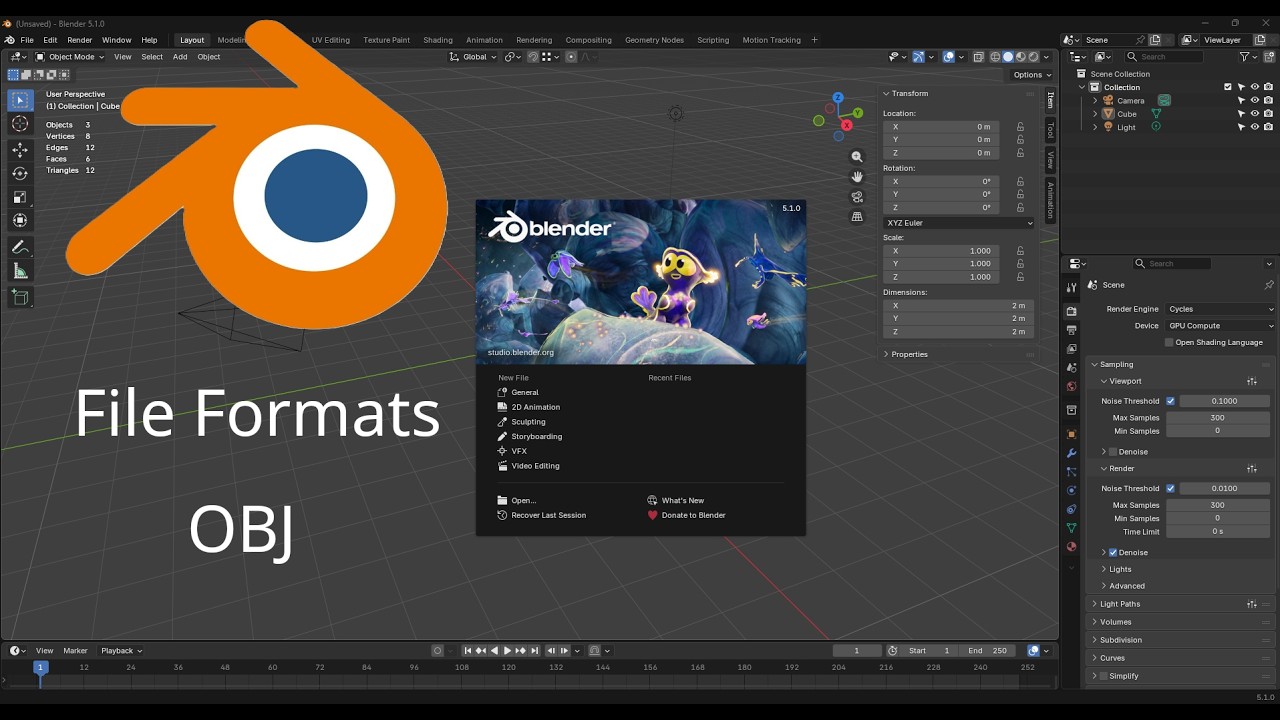This screenshot has height=720, width=1280.
Task: Switch to wireframe viewport shading
Action: click(995, 57)
